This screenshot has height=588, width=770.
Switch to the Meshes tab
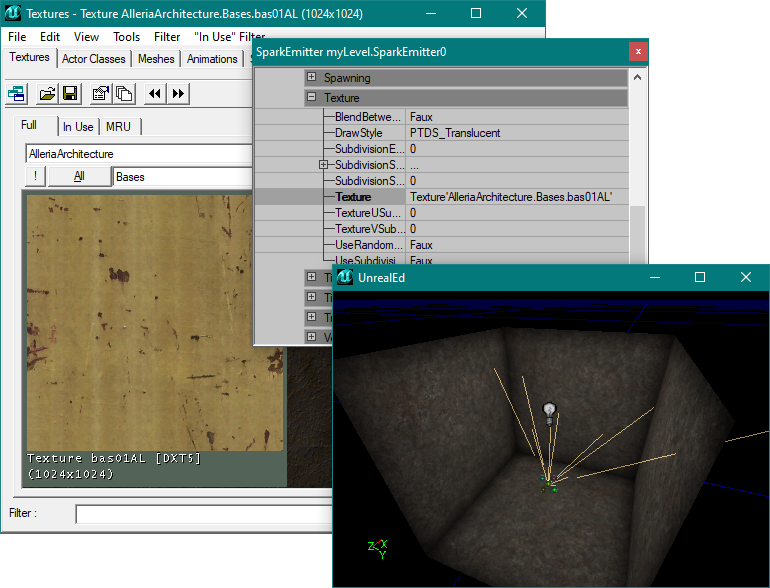[156, 59]
